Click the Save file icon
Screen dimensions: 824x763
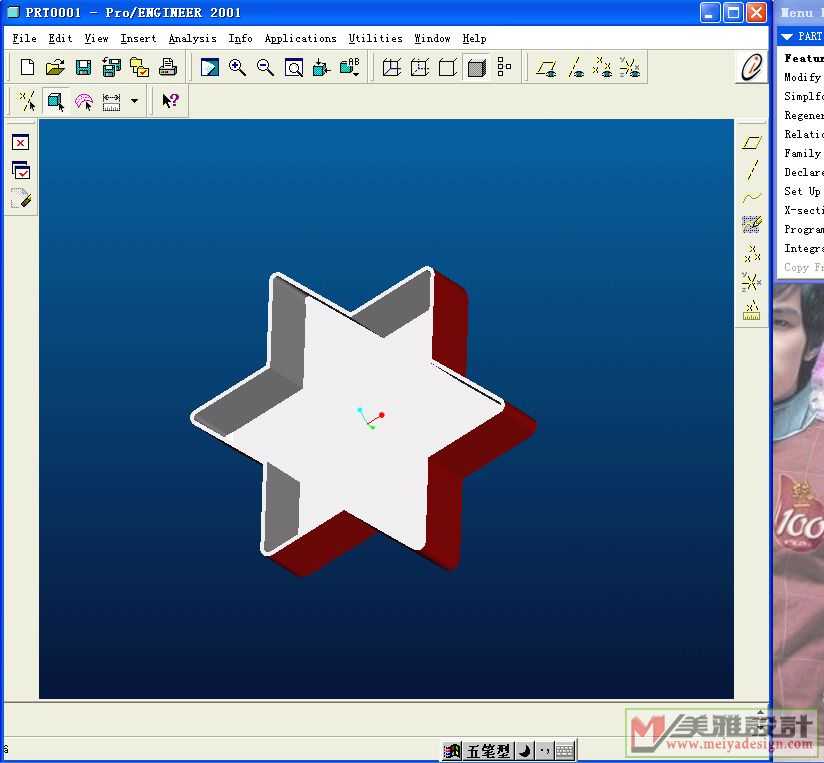[84, 68]
